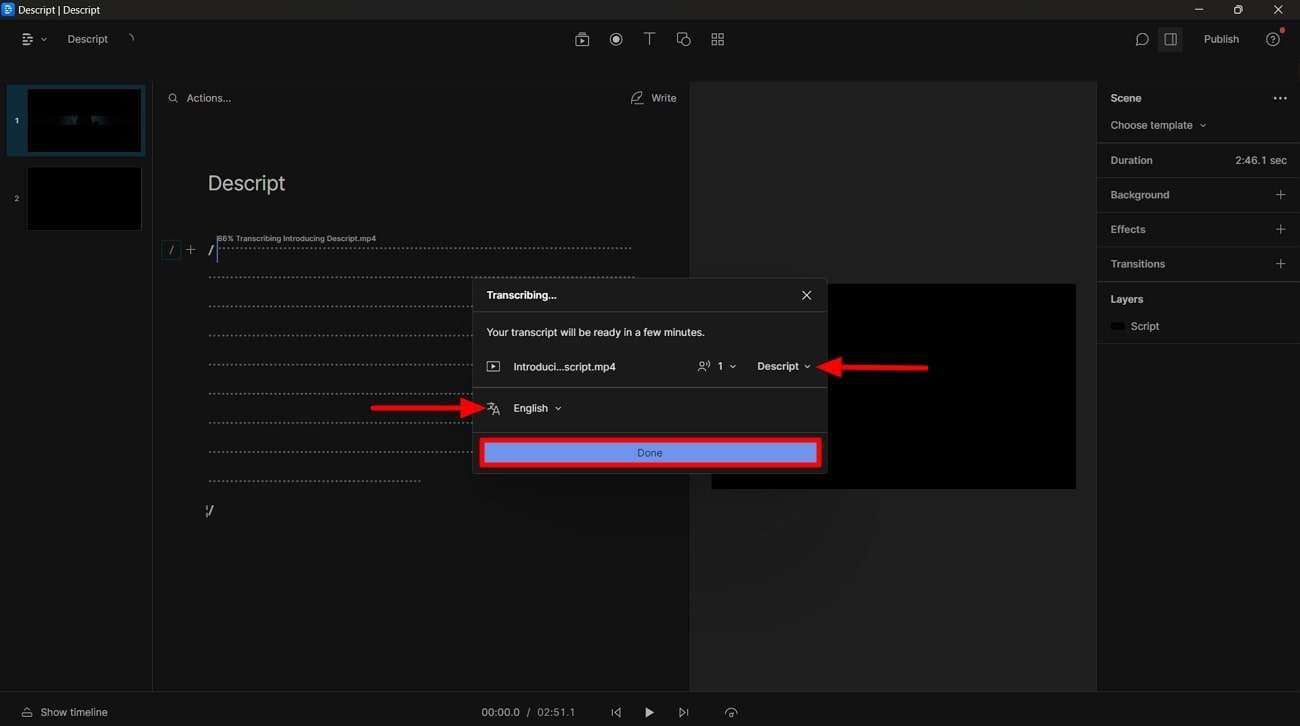1300x726 pixels.
Task: Open the Descript transcription service dropdown
Action: (x=784, y=367)
